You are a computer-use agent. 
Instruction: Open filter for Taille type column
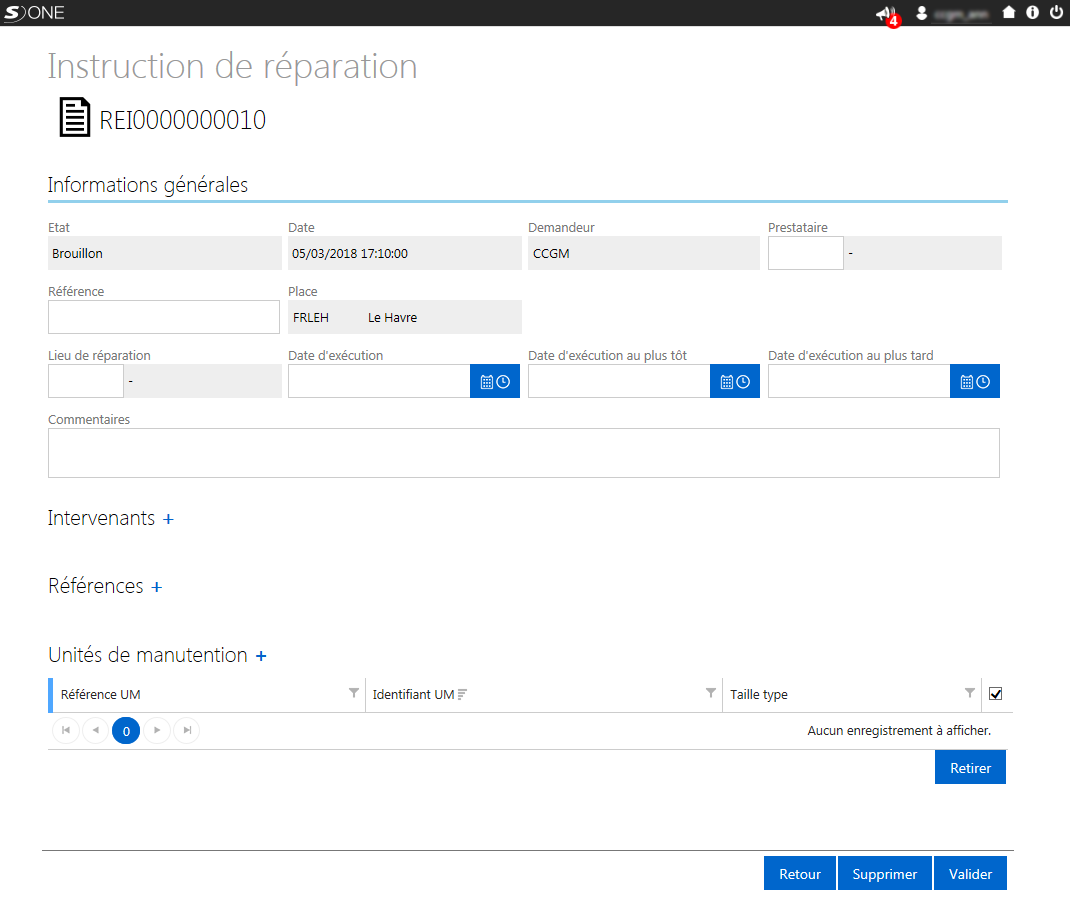point(970,694)
